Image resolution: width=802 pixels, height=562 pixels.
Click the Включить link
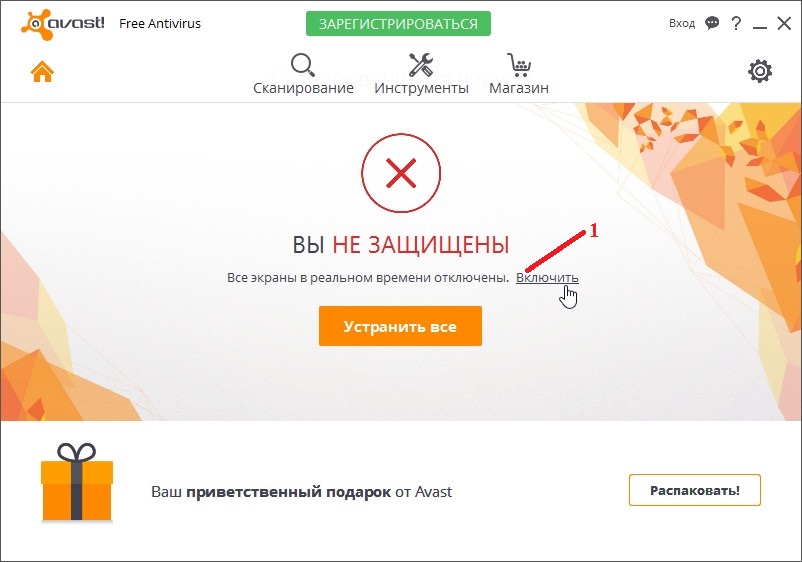[547, 278]
